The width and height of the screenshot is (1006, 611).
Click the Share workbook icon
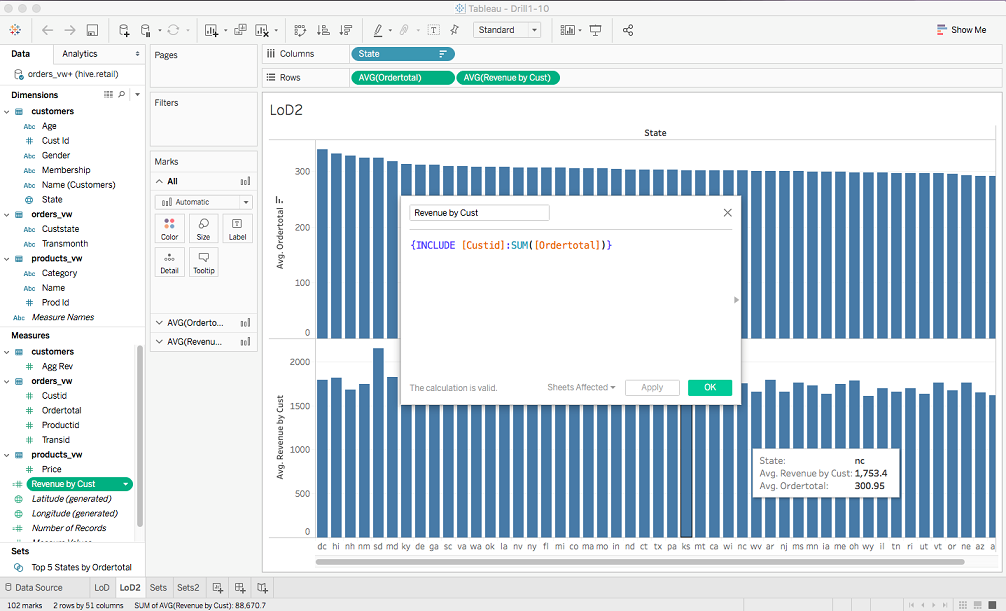628,30
